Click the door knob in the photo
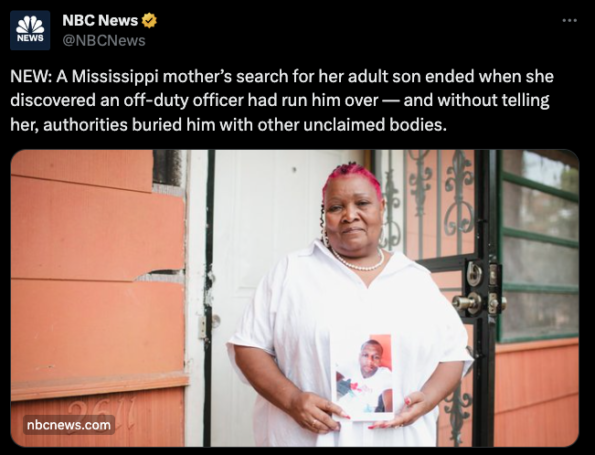 click(466, 303)
